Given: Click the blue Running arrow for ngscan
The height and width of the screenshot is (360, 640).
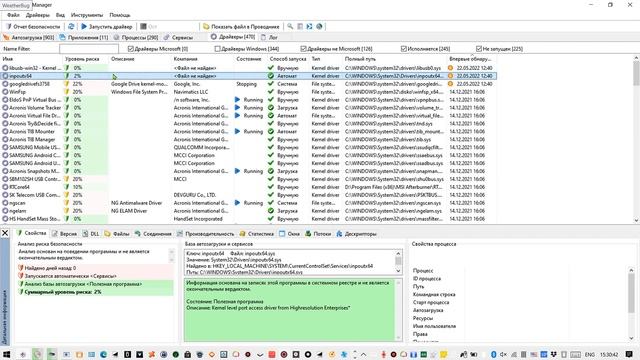Looking at the screenshot, I should point(238,203).
